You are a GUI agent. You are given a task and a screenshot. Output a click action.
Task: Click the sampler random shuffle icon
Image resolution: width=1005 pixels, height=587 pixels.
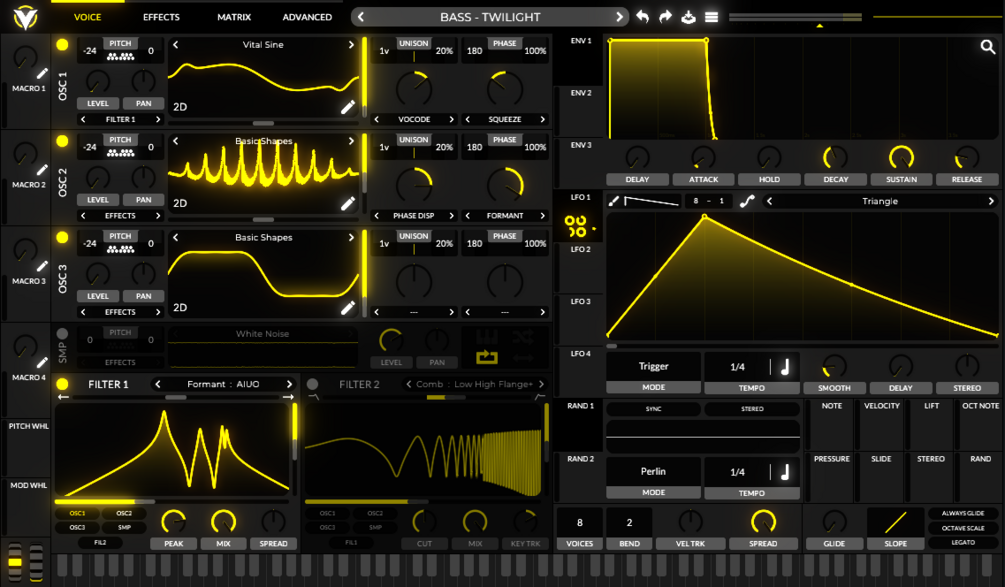tap(523, 336)
